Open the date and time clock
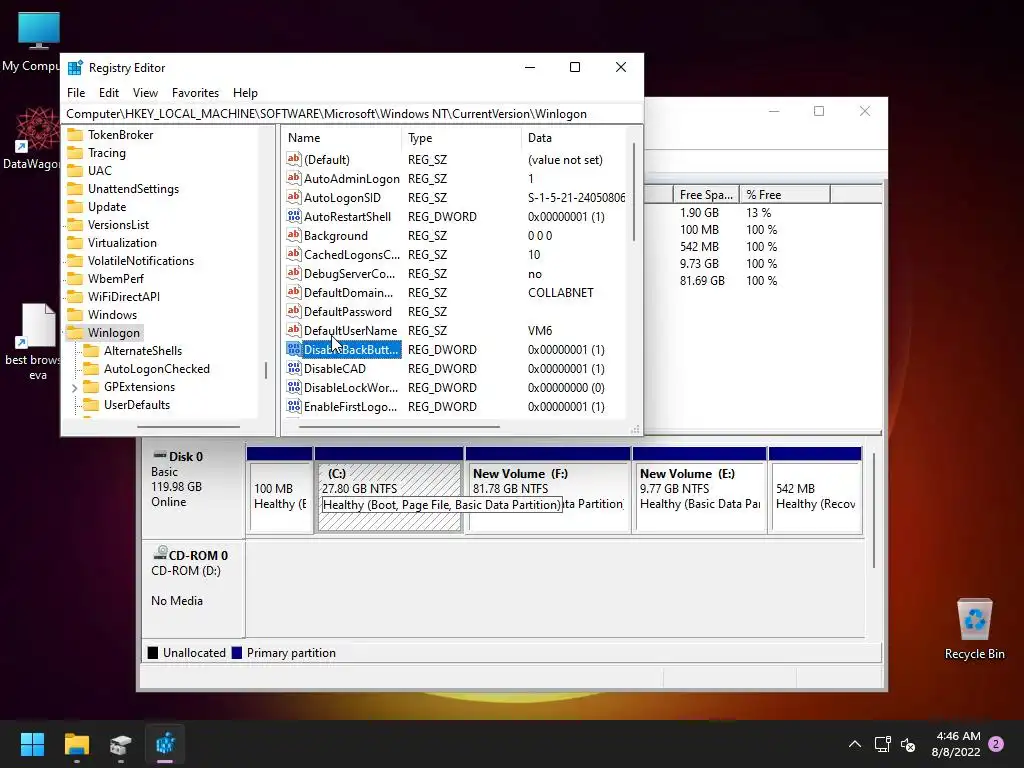The image size is (1024, 768). (956, 744)
